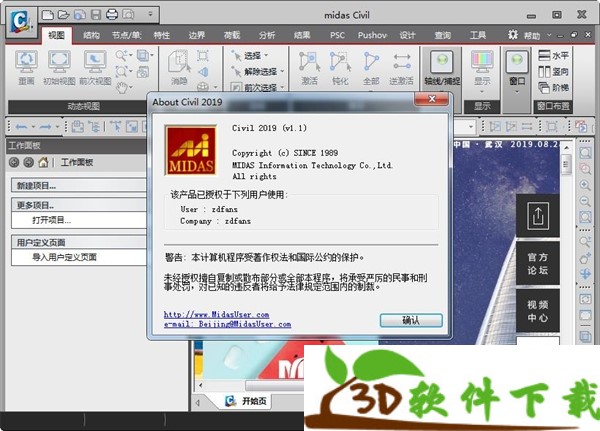Open the 解除选择 dropdown

[x=258, y=72]
